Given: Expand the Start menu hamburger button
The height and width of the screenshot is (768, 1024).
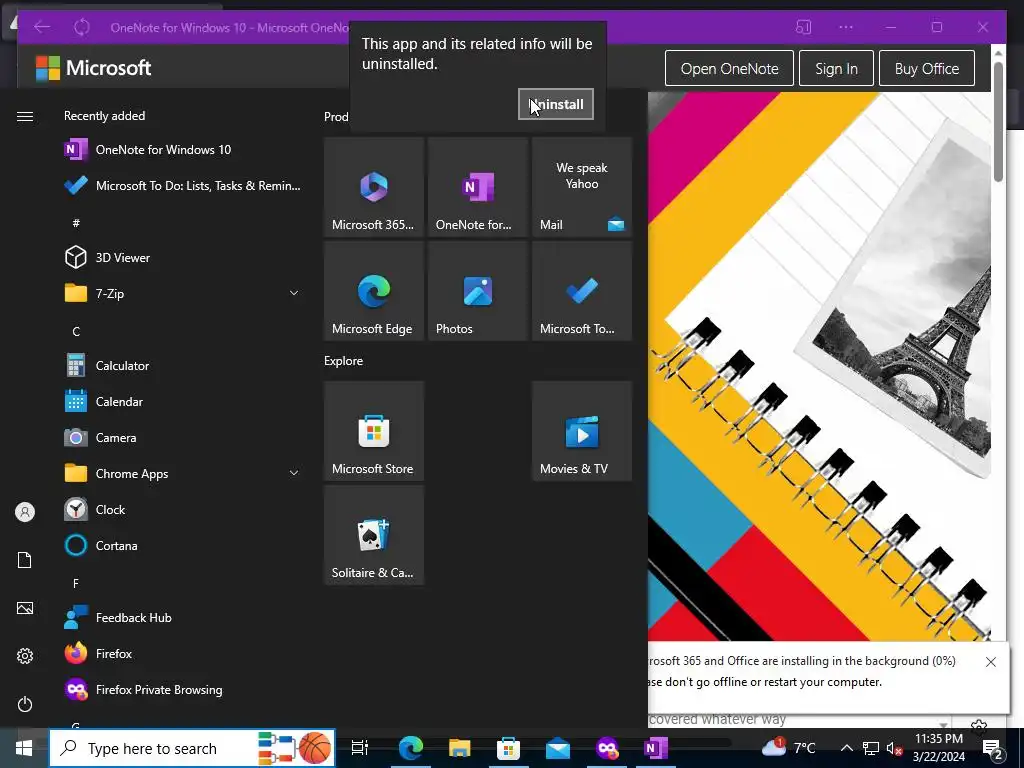Looking at the screenshot, I should (x=25, y=116).
